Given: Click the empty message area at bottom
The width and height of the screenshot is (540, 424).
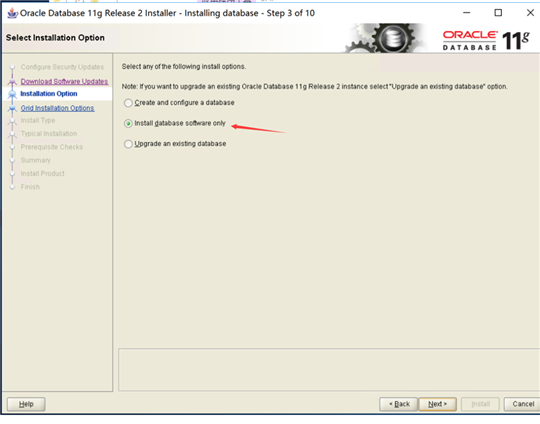Looking at the screenshot, I should (x=329, y=370).
